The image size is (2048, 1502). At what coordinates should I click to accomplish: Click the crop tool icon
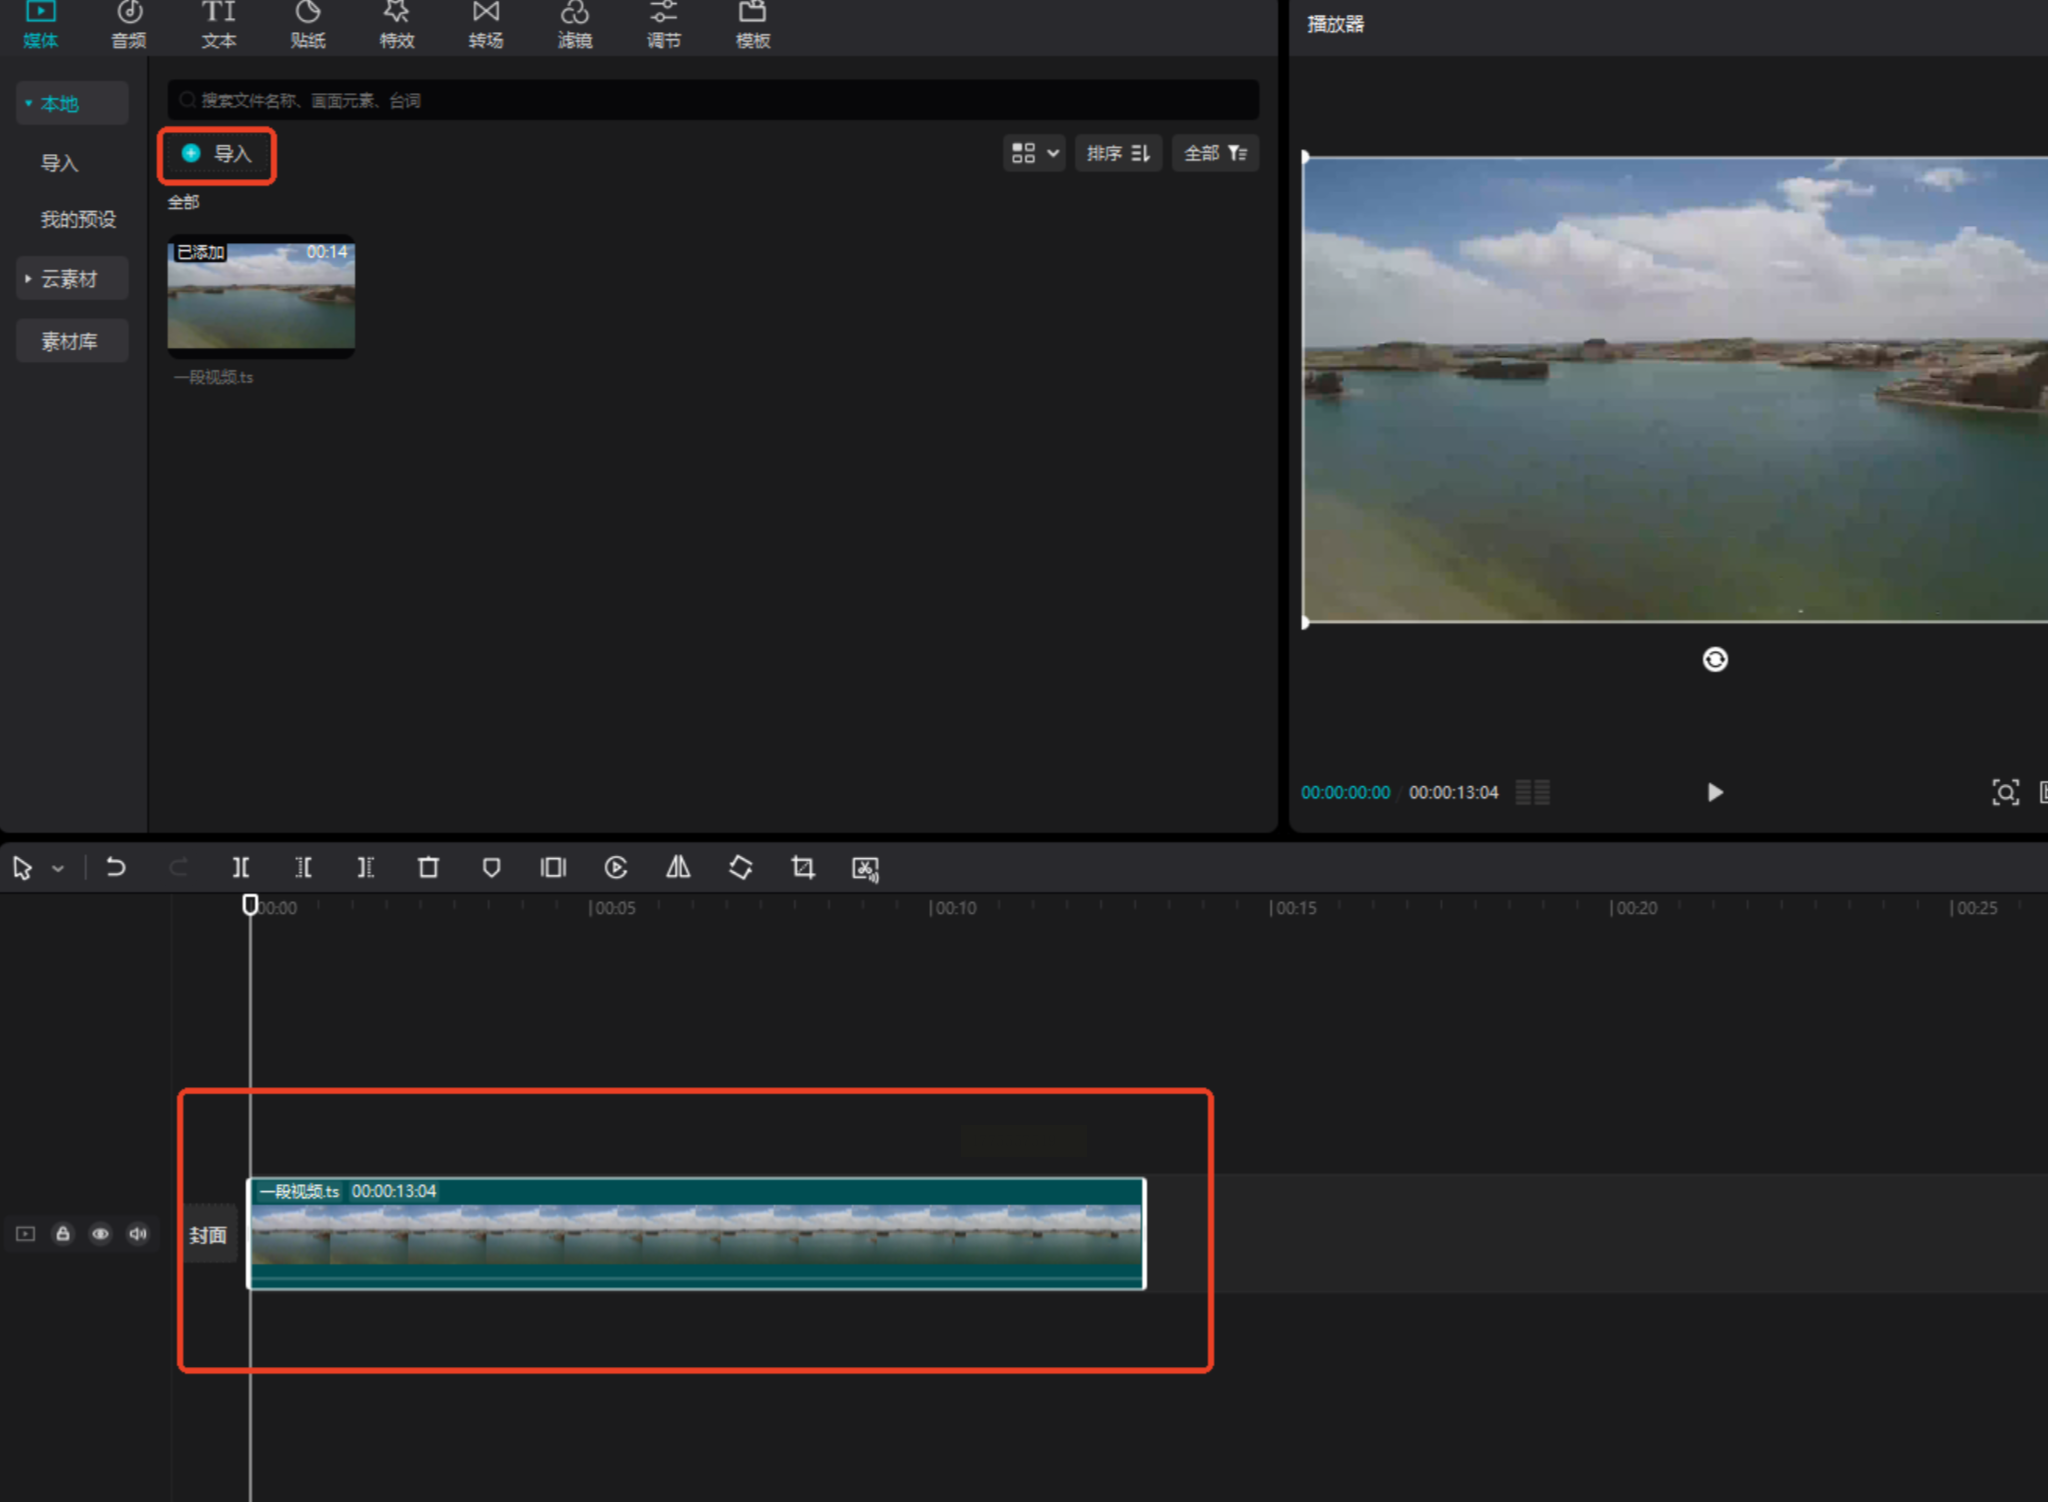pos(802,867)
